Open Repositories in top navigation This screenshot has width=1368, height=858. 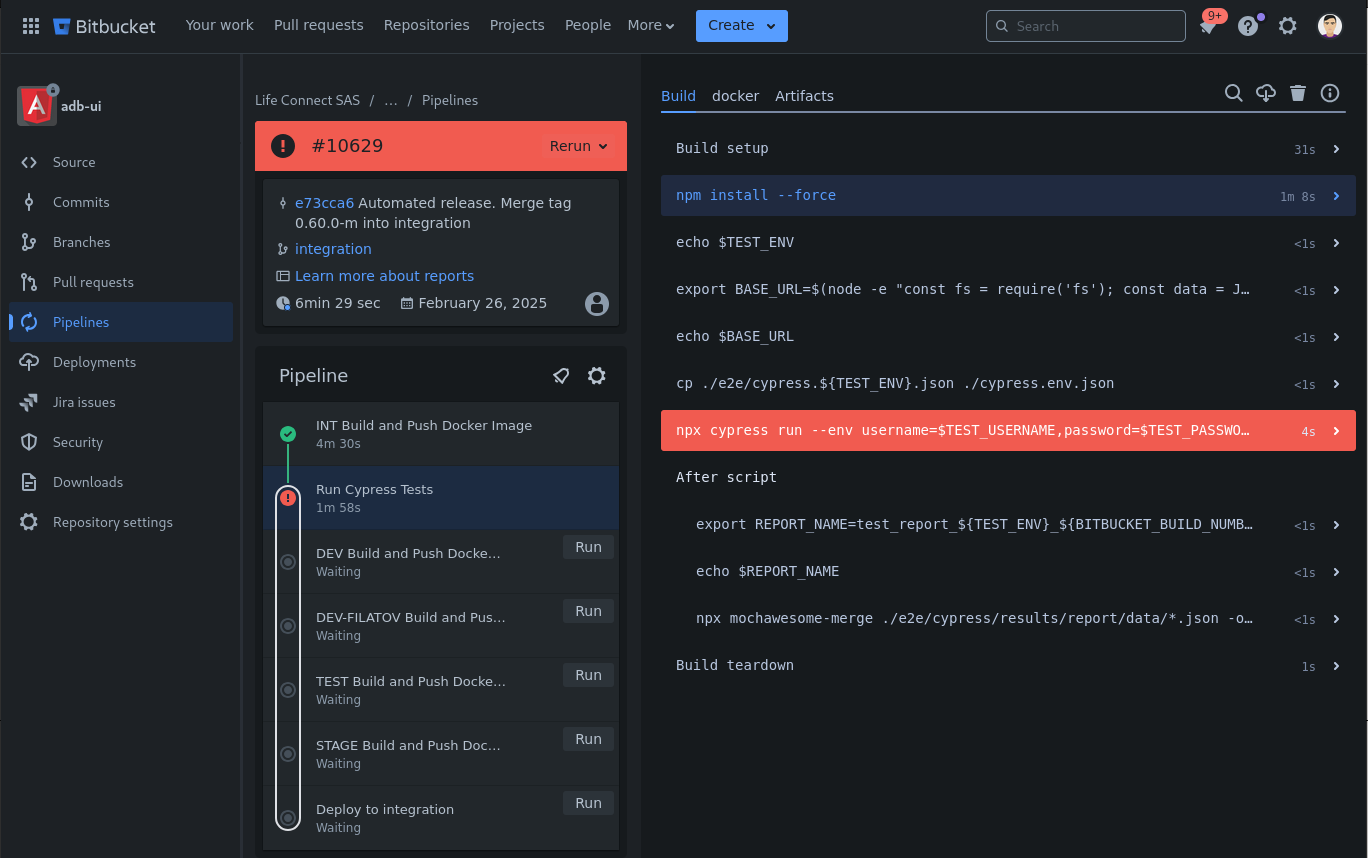click(x=426, y=25)
